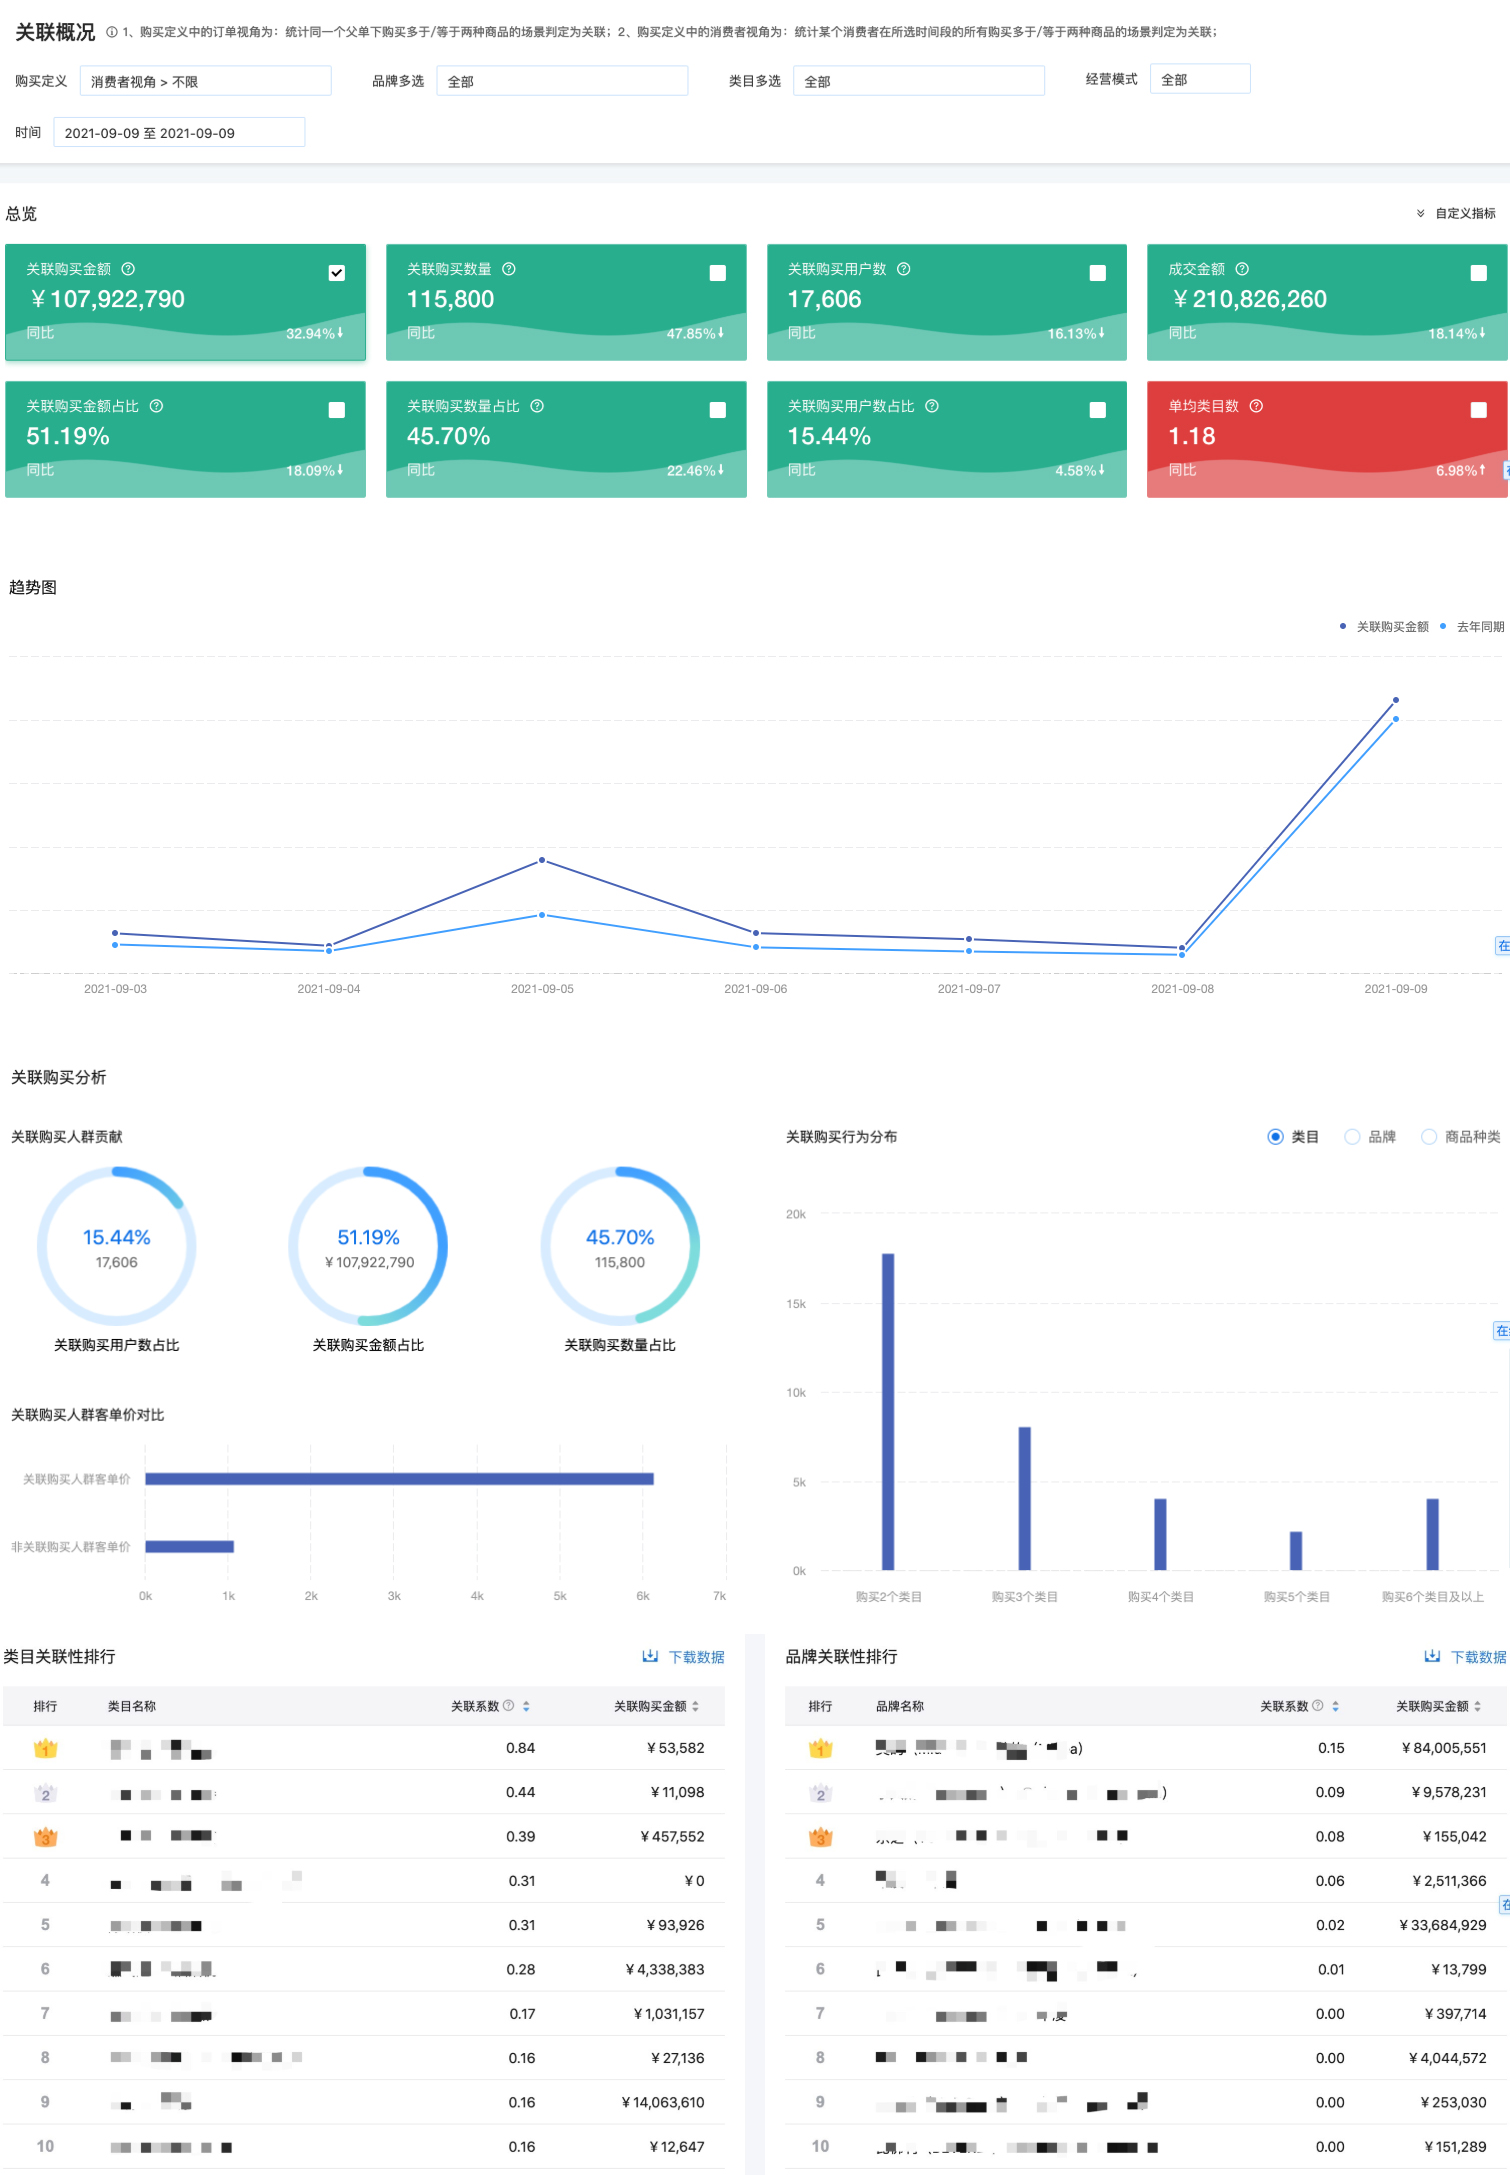Click the double-chevron icon beside 自定义指标

pos(1420,213)
